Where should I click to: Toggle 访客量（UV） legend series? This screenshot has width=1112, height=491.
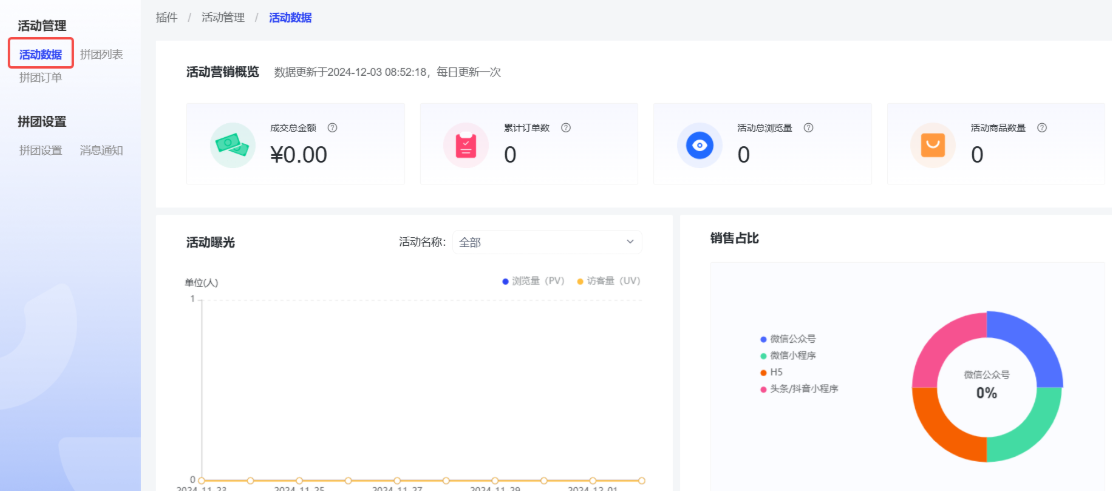(x=608, y=282)
